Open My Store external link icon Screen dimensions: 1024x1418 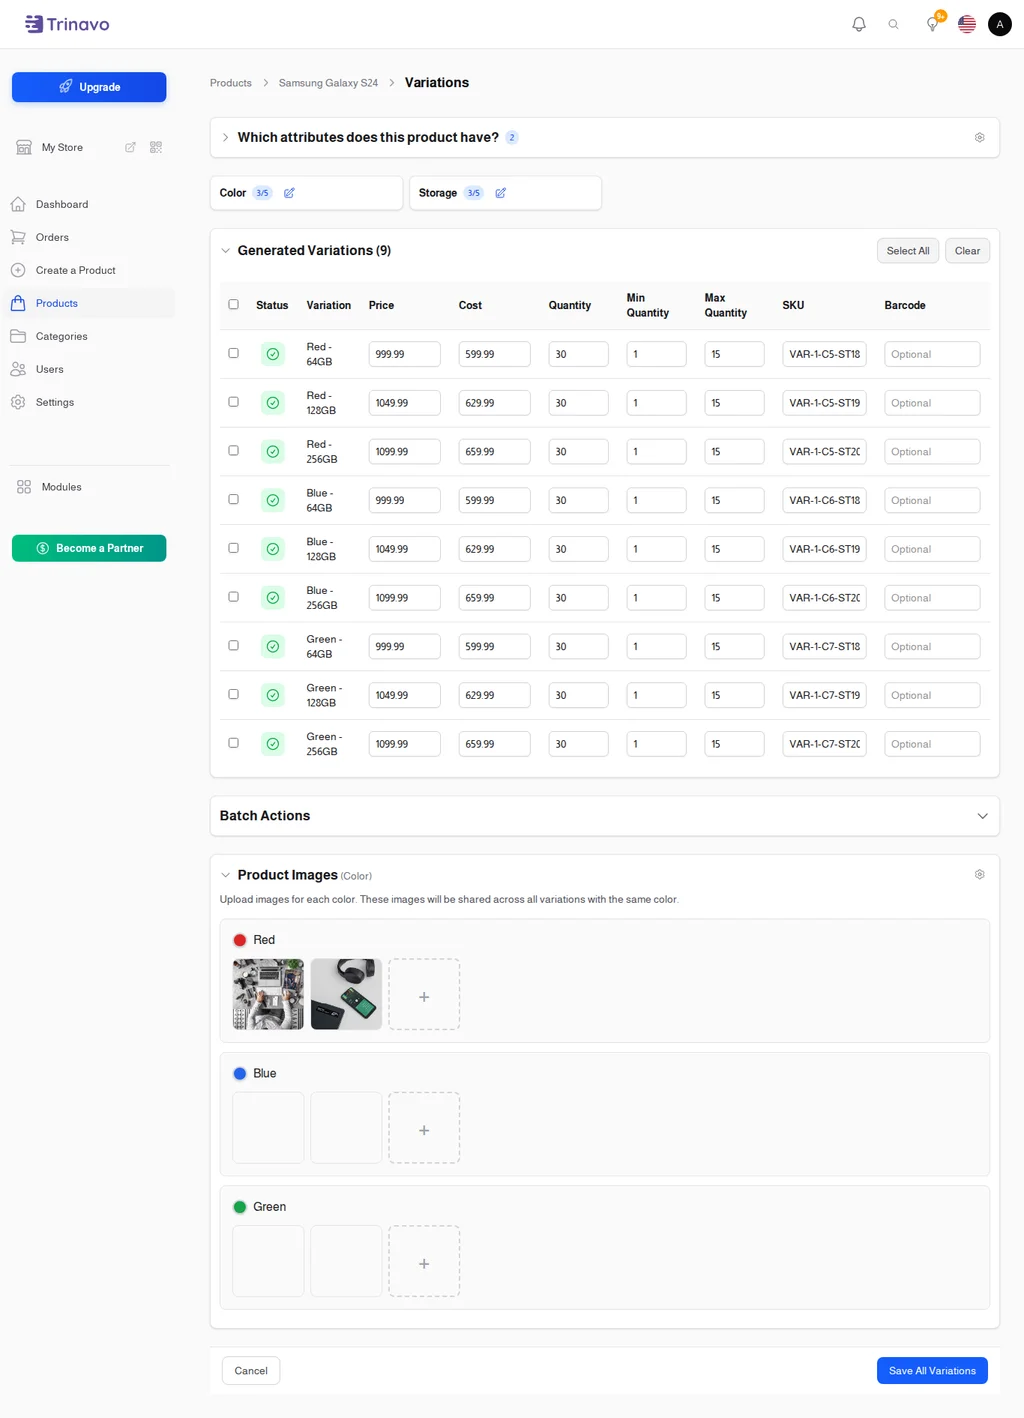coord(130,147)
